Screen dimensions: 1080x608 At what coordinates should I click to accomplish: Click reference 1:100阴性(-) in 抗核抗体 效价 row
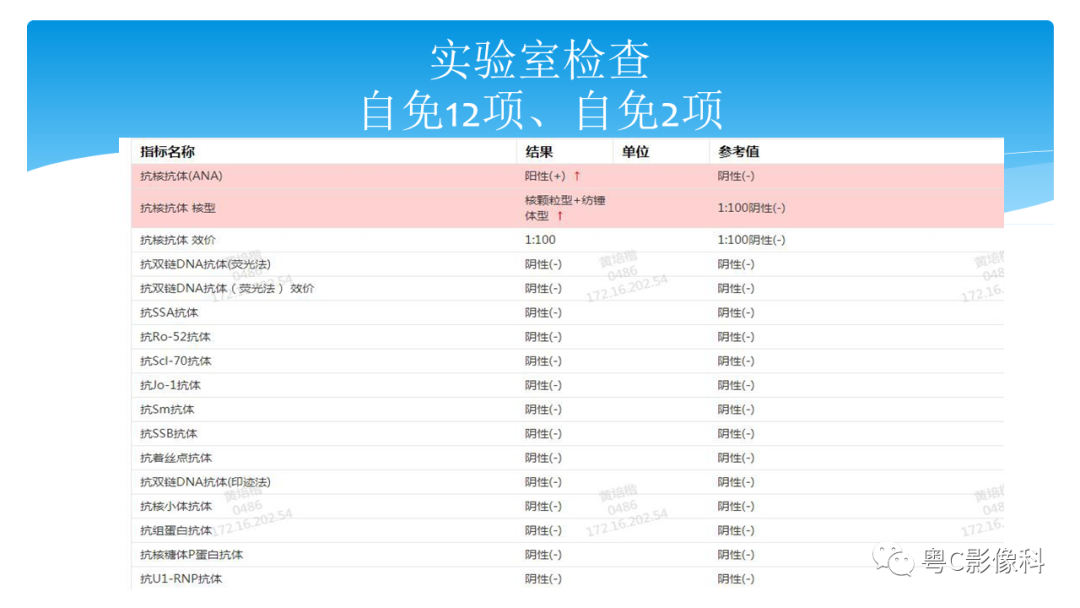pyautogui.click(x=751, y=240)
